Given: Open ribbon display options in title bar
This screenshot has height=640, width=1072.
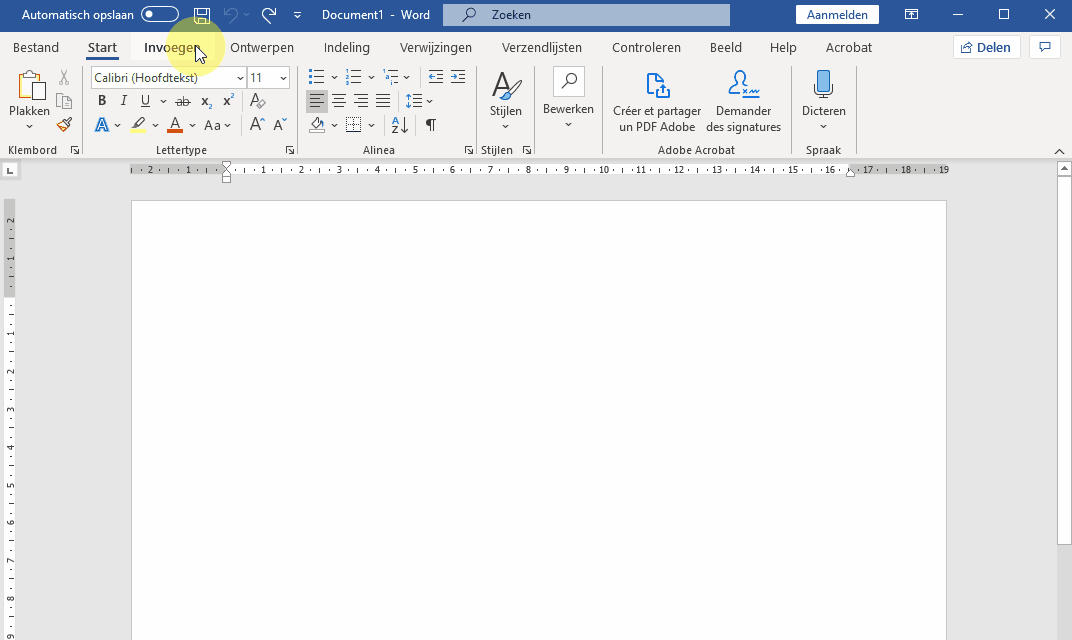Looking at the screenshot, I should pos(911,14).
